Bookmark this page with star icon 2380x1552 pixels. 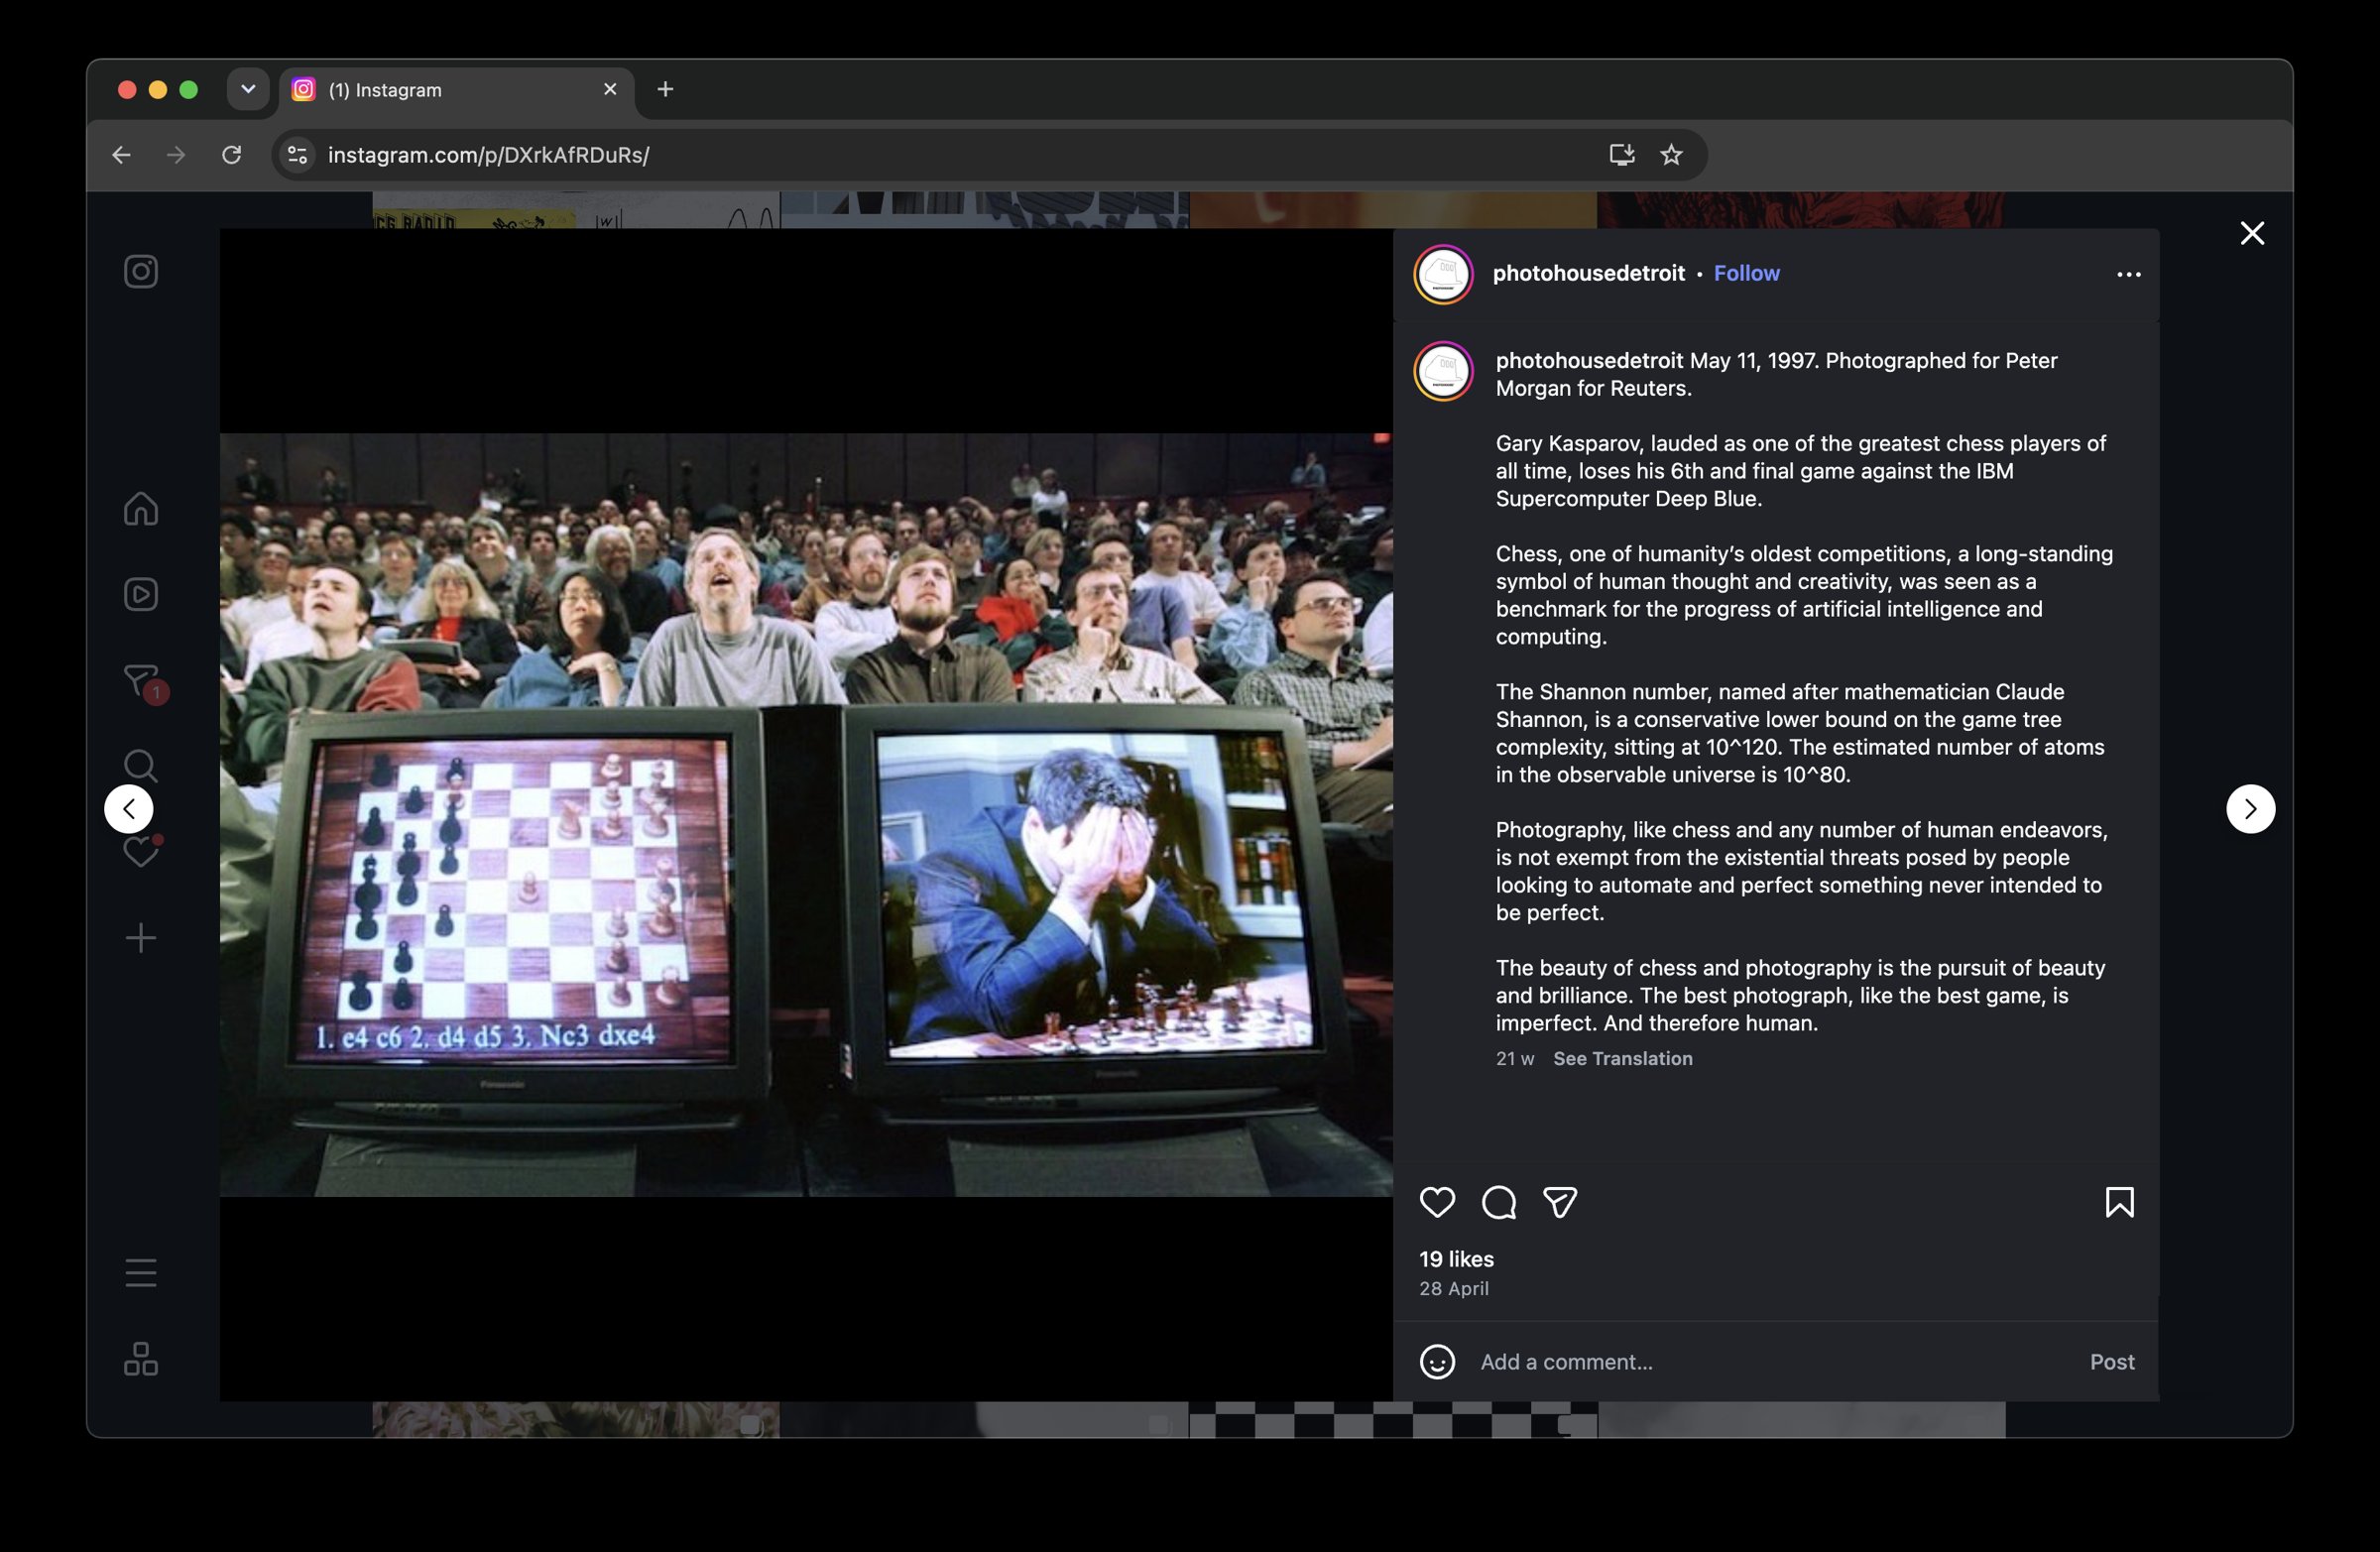coord(1671,155)
